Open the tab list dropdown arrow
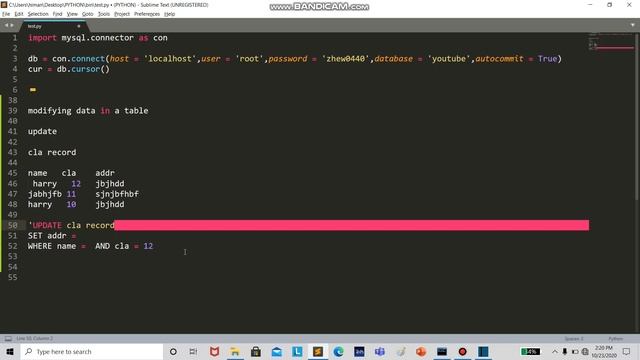Screen dimensions: 640x360 [632, 25]
